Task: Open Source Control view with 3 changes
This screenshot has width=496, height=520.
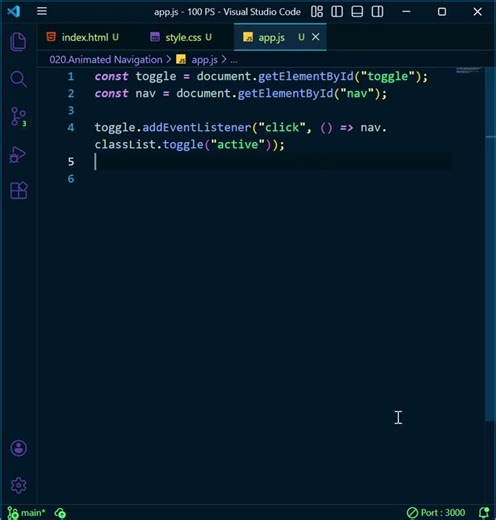Action: [x=18, y=117]
